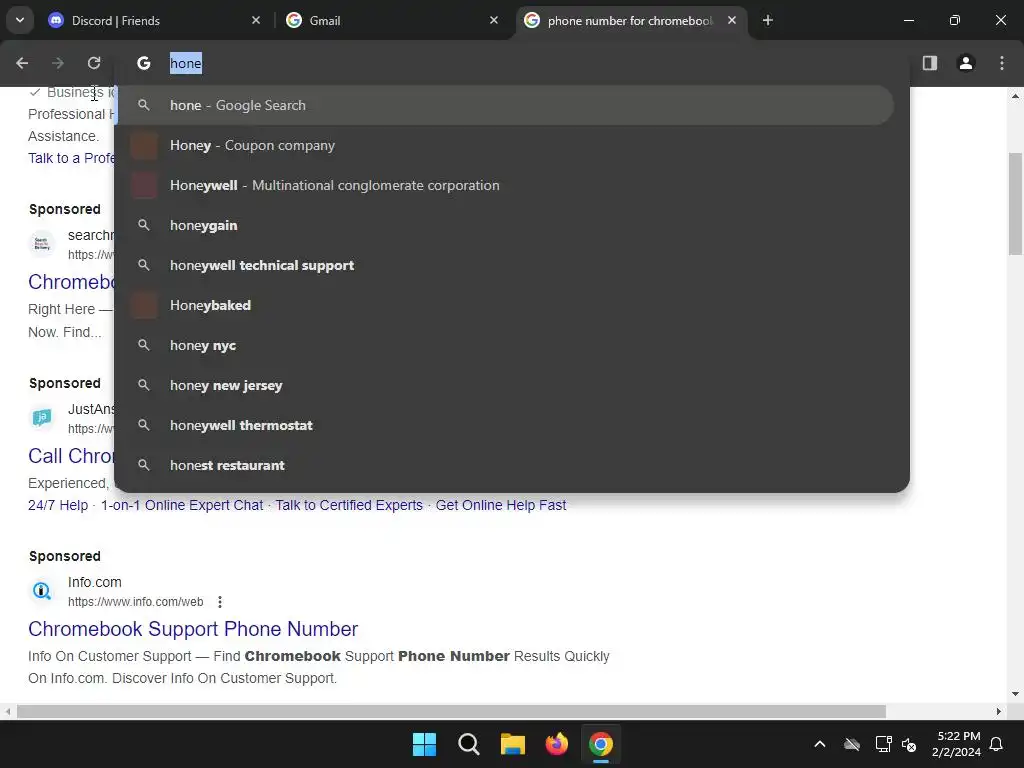Open Windows taskbar search
This screenshot has width=1024, height=768.
[469, 744]
